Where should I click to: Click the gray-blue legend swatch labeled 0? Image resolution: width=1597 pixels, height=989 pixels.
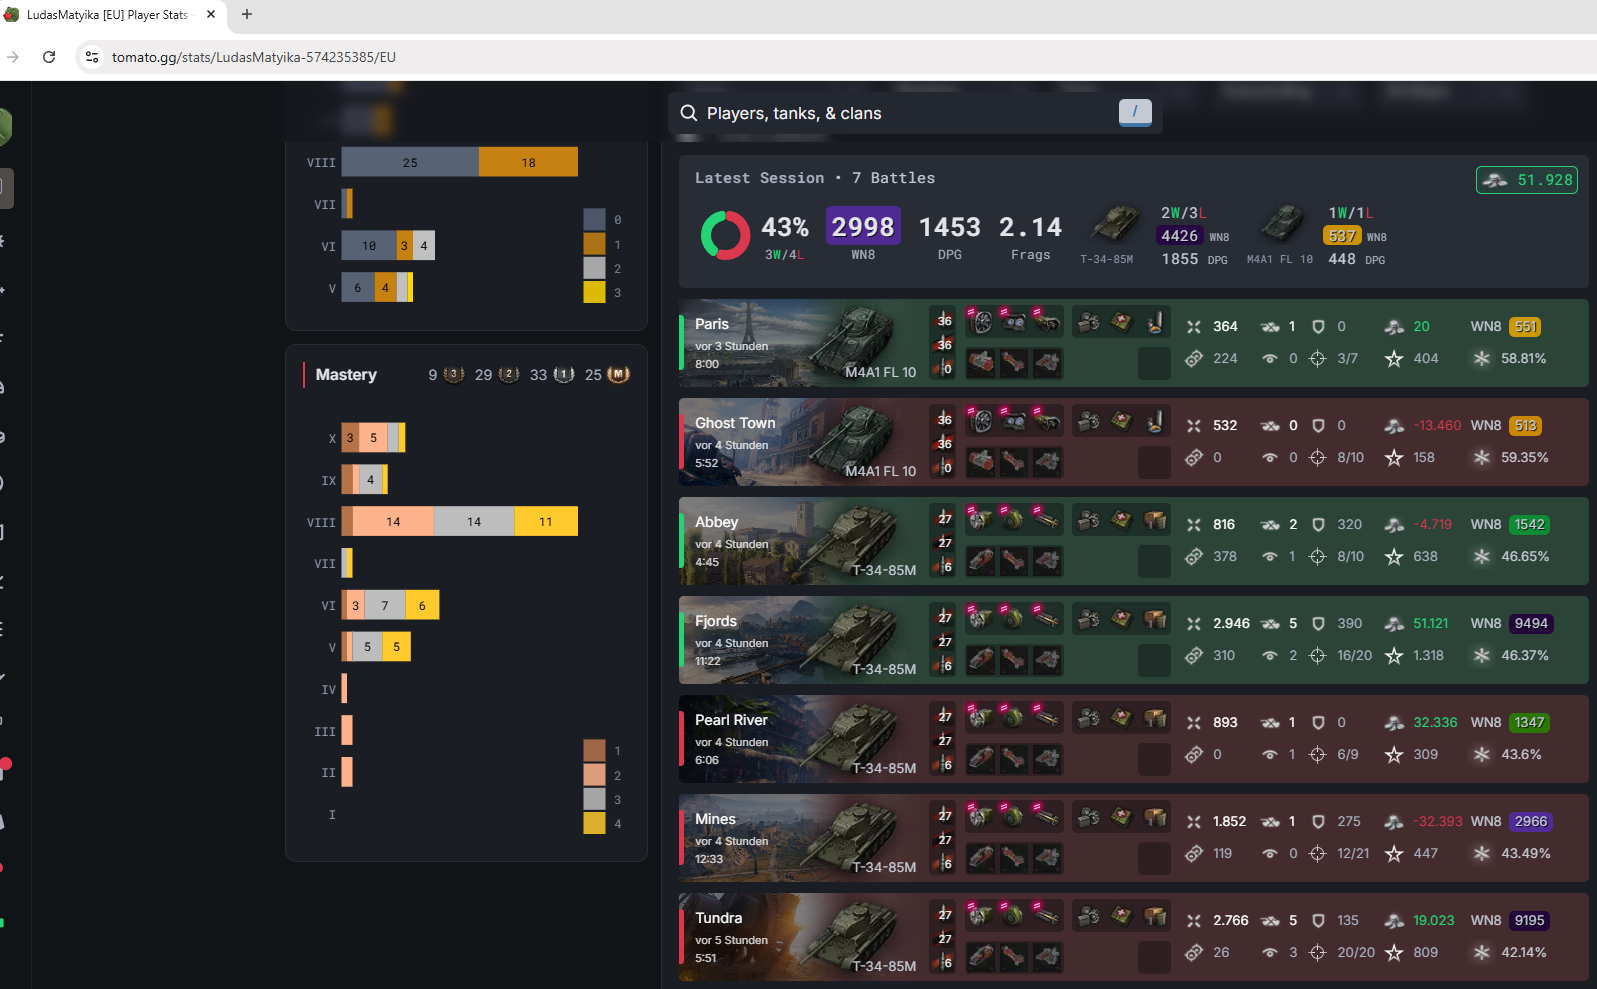[x=594, y=220]
